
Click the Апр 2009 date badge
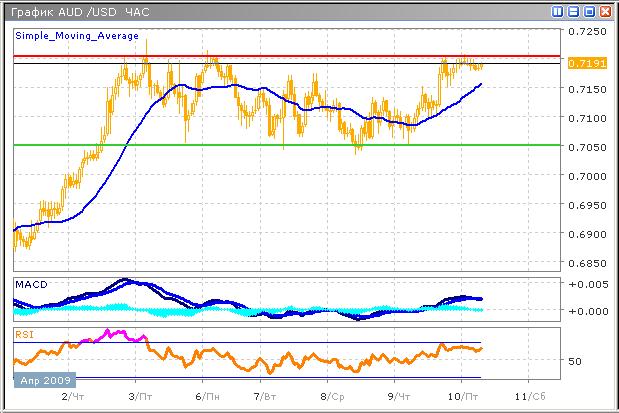(x=41, y=381)
